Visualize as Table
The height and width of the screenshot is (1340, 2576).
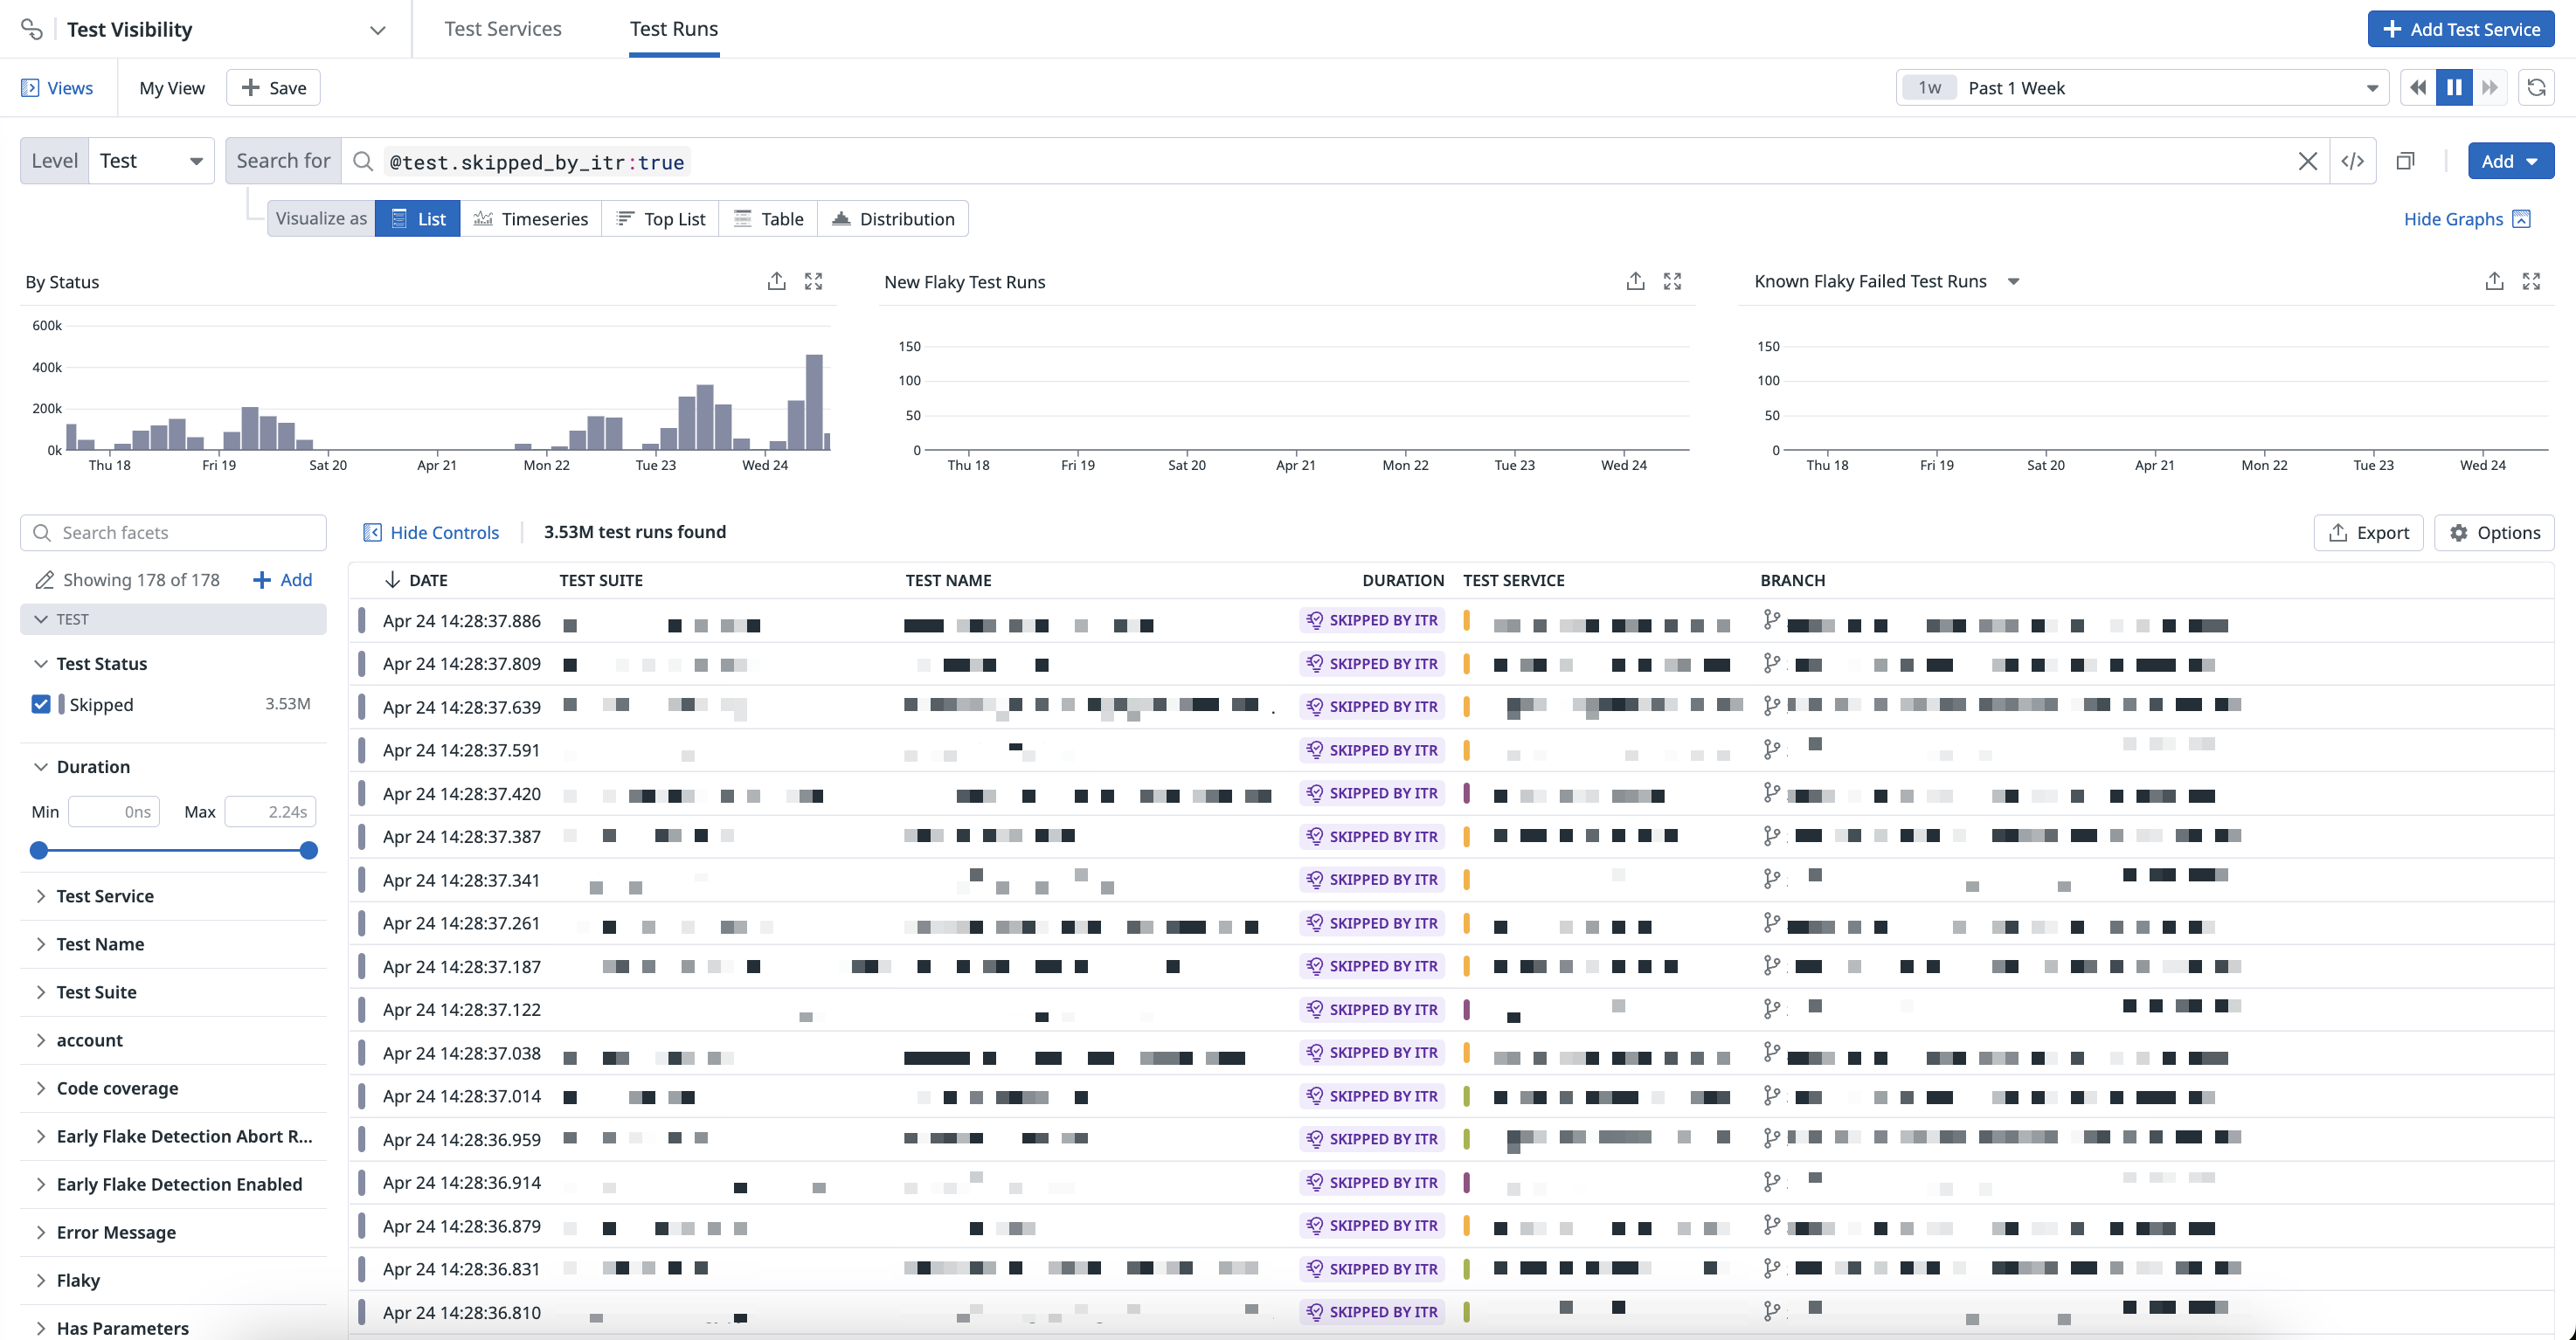coord(768,219)
